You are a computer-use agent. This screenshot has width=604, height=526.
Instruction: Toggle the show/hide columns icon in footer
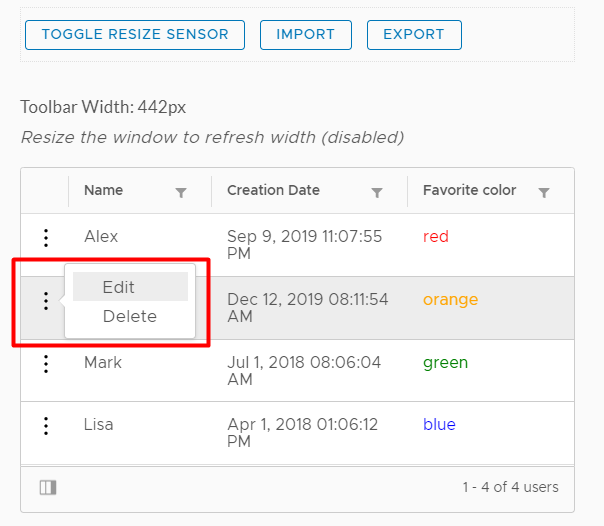(x=48, y=488)
